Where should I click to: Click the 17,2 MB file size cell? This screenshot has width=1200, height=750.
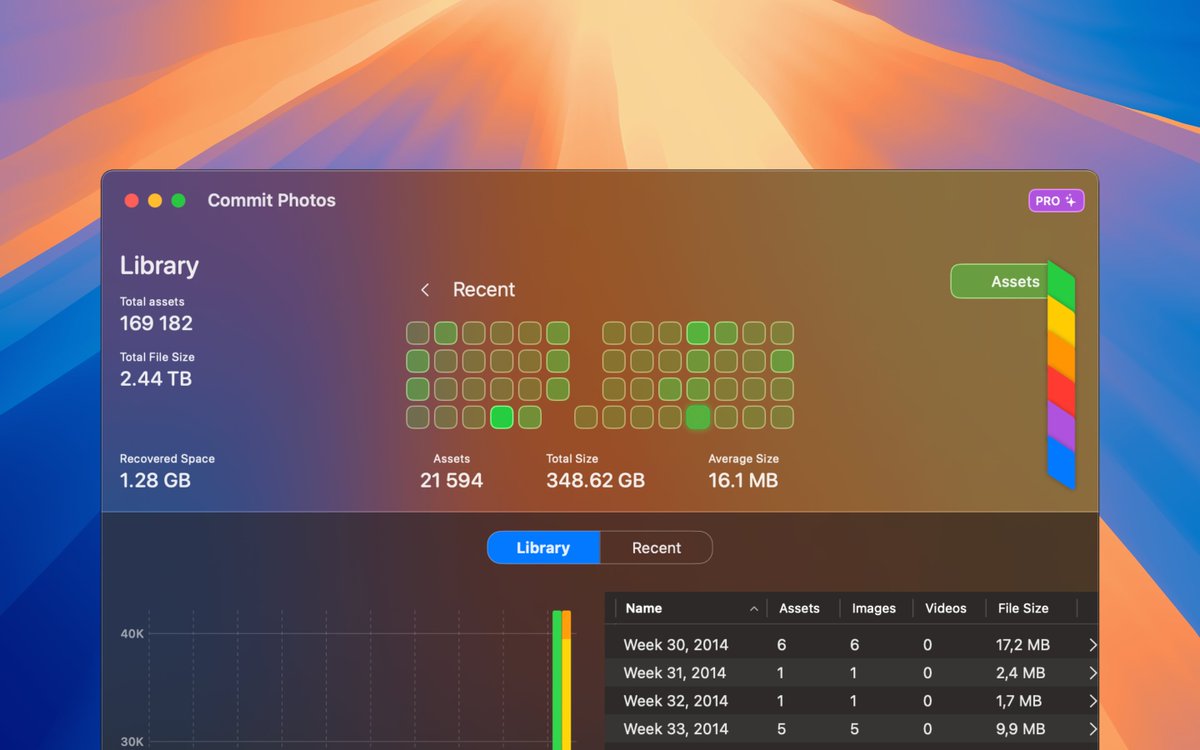[1021, 645]
